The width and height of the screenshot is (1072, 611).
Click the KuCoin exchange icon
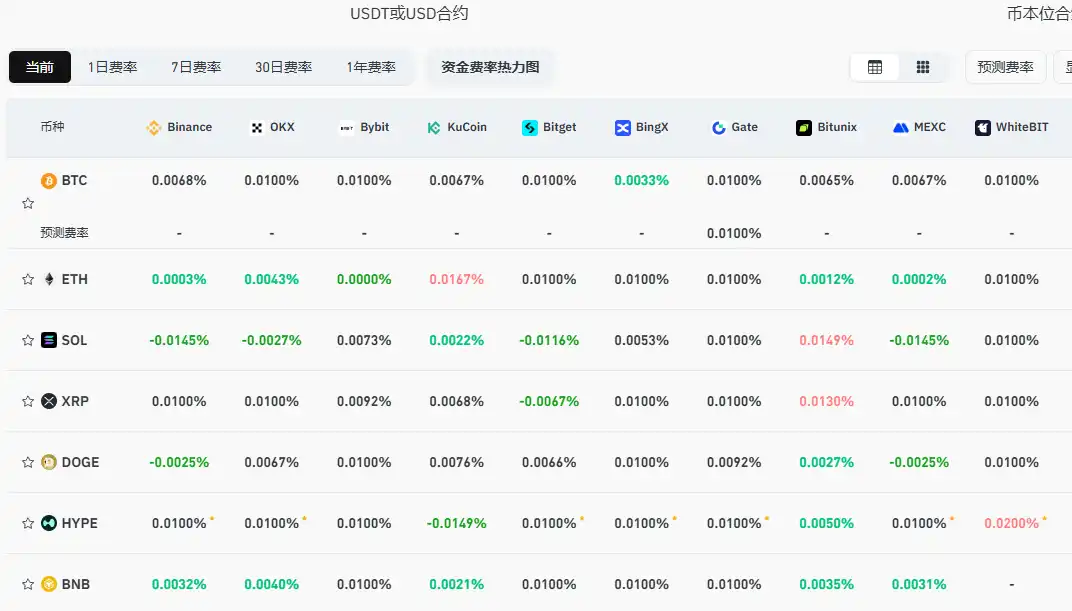click(432, 127)
